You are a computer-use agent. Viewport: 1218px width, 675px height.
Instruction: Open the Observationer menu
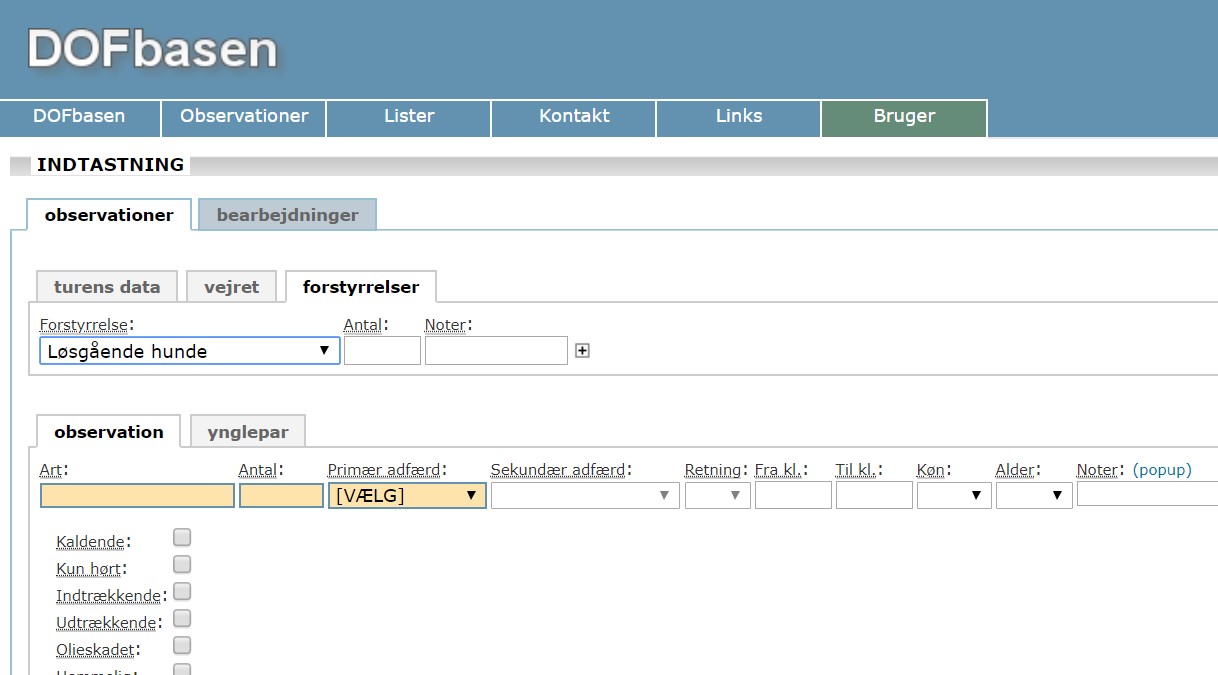click(x=244, y=117)
